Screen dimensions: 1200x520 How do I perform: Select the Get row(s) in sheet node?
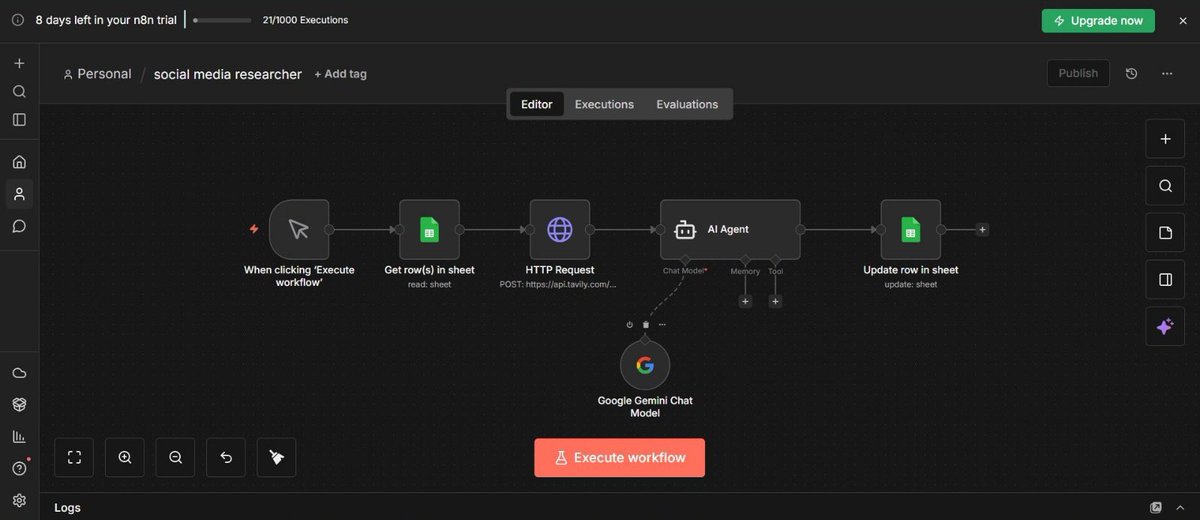pos(429,229)
